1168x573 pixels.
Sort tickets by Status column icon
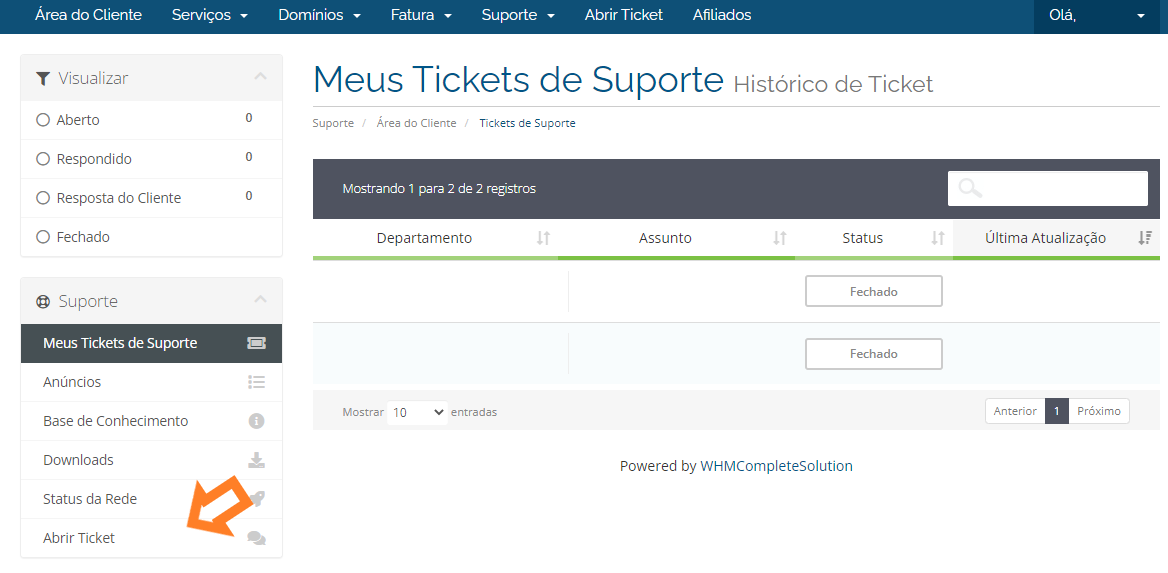click(x=938, y=238)
